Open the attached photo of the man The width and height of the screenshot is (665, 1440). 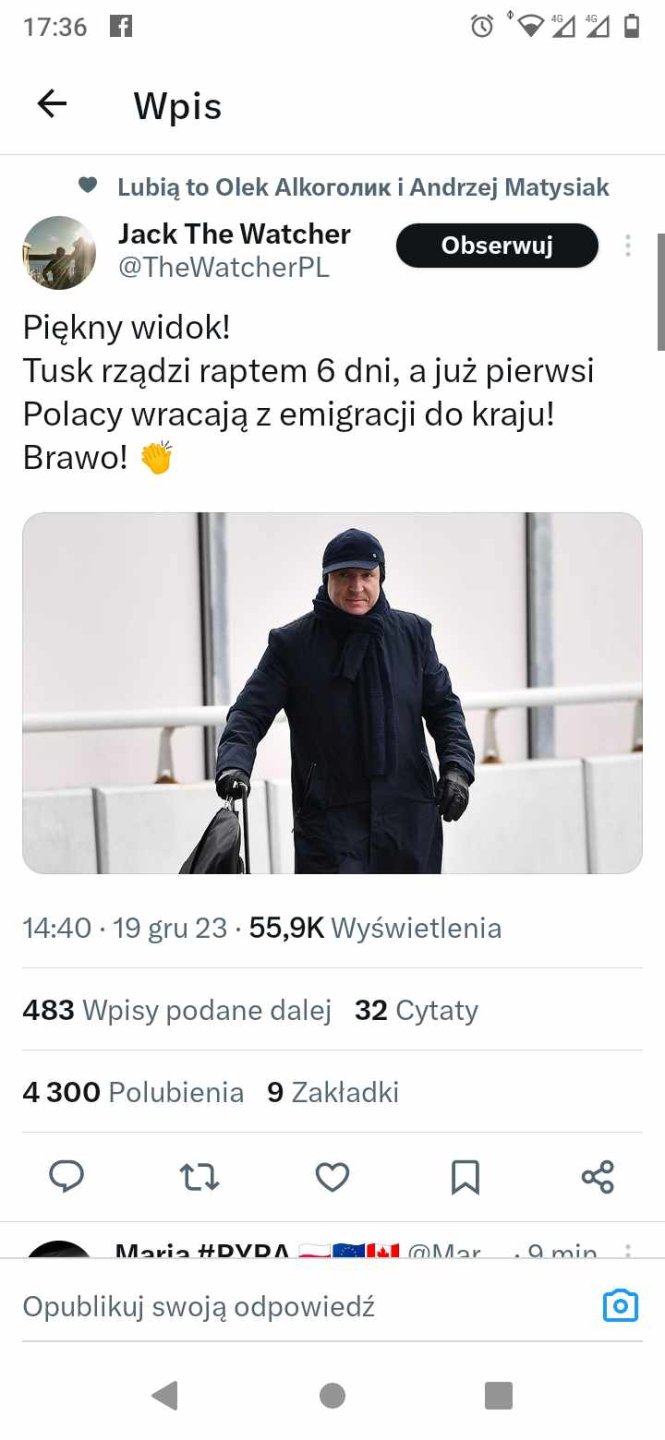click(332, 693)
